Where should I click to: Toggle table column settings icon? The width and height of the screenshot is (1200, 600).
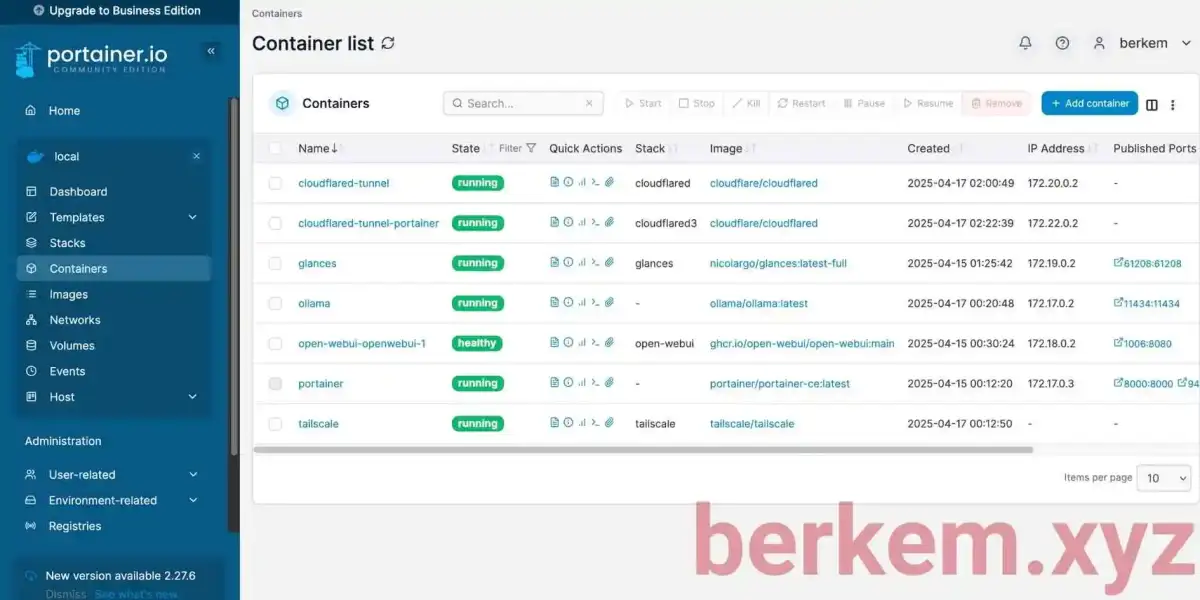tap(1152, 104)
